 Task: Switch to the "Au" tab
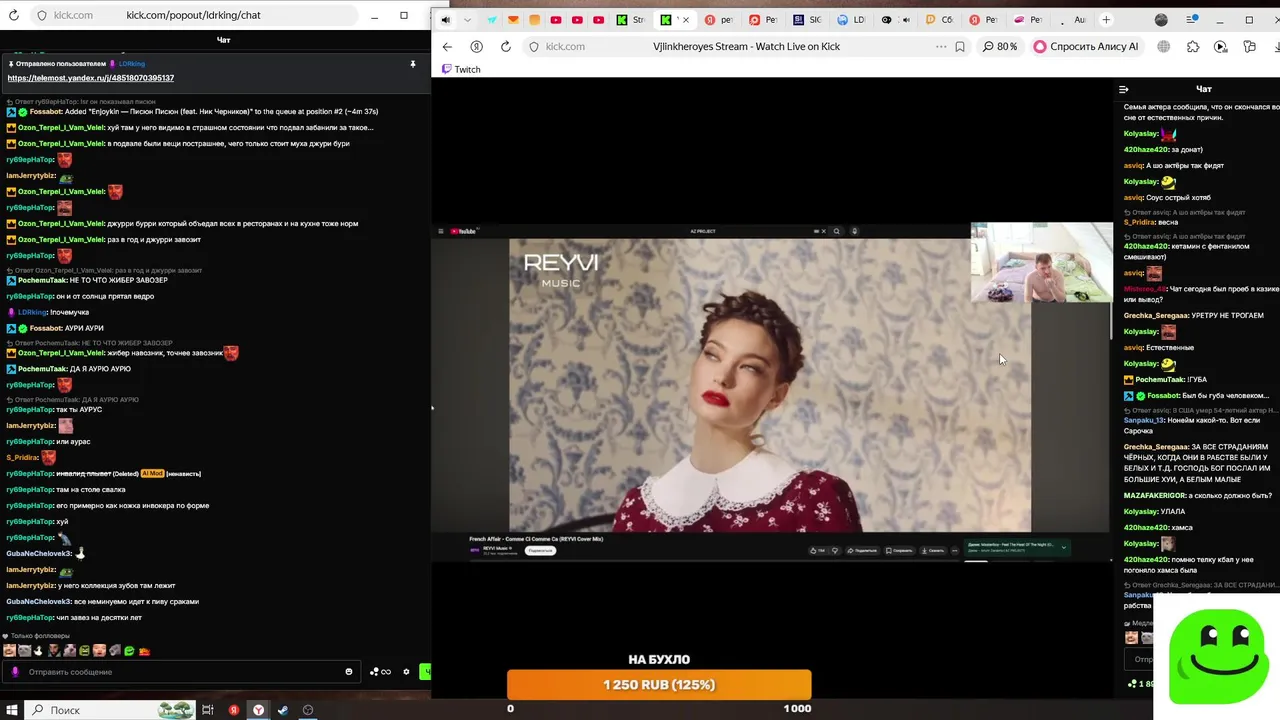[1073, 20]
